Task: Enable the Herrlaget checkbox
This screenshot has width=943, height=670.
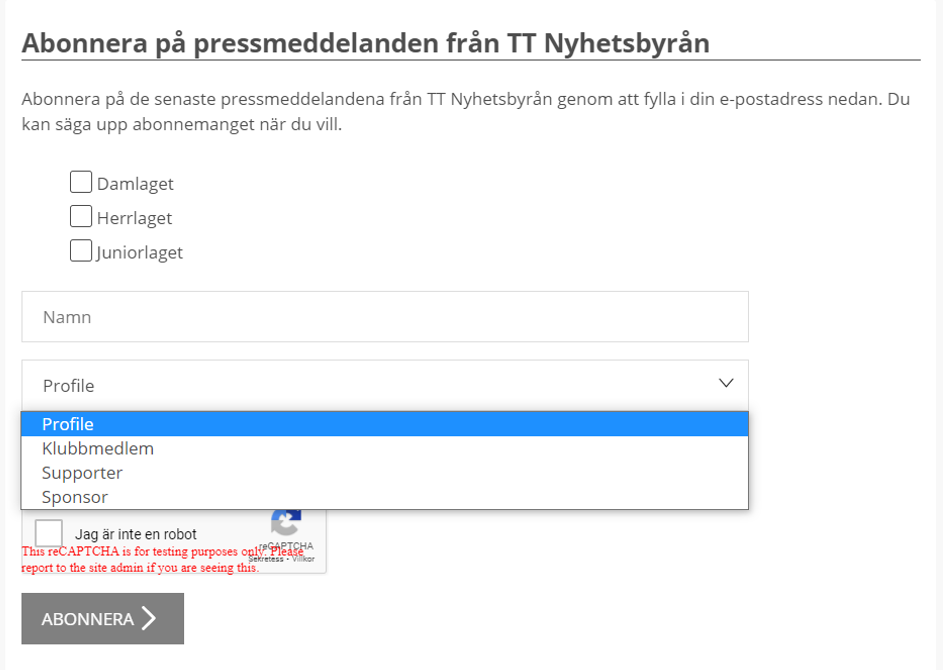Action: (81, 216)
